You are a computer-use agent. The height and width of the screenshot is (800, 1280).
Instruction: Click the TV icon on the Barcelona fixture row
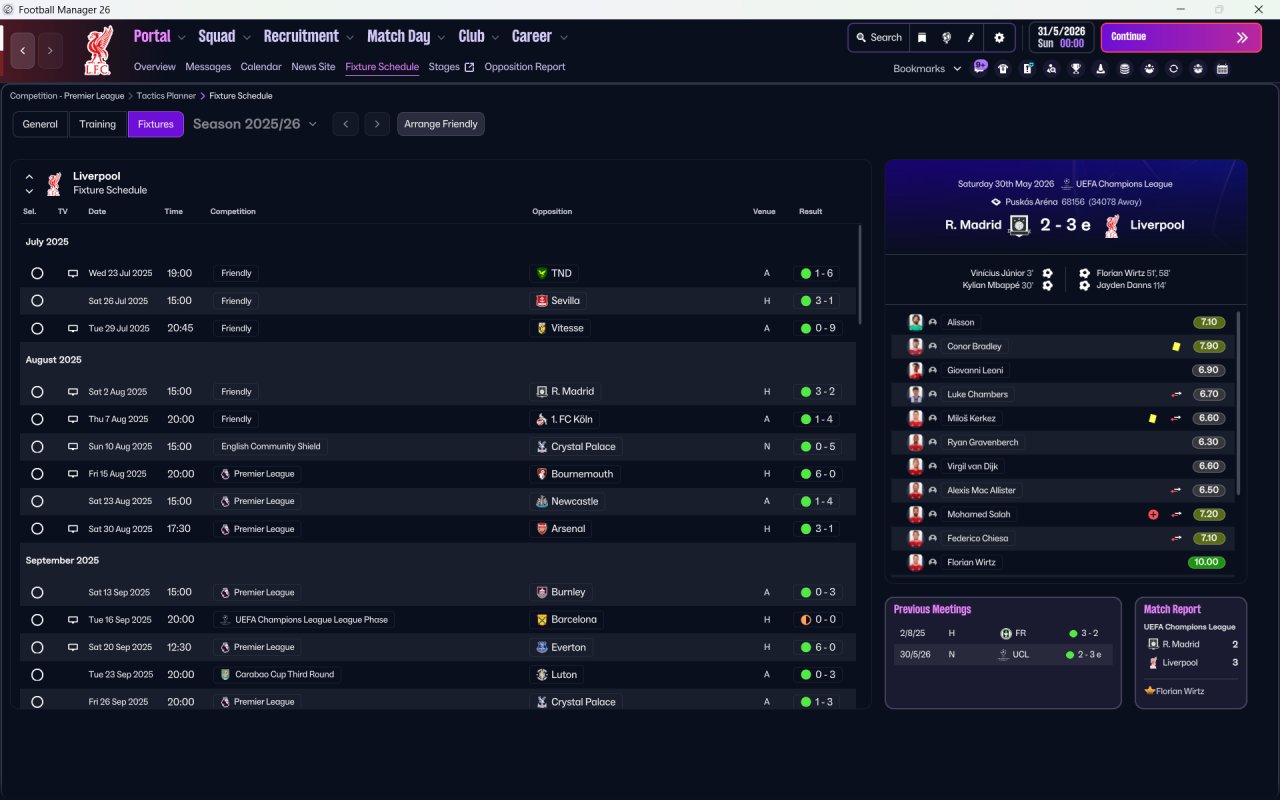click(72, 620)
